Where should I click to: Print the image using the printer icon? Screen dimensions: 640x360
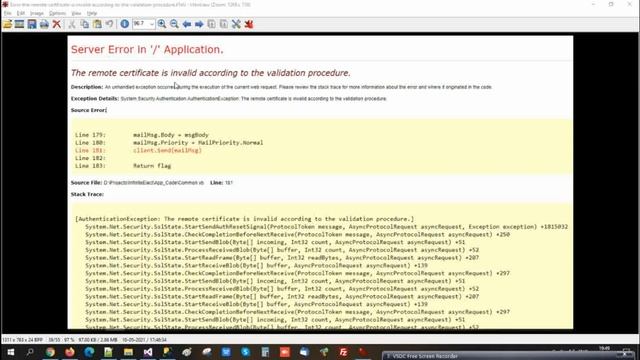(x=44, y=24)
